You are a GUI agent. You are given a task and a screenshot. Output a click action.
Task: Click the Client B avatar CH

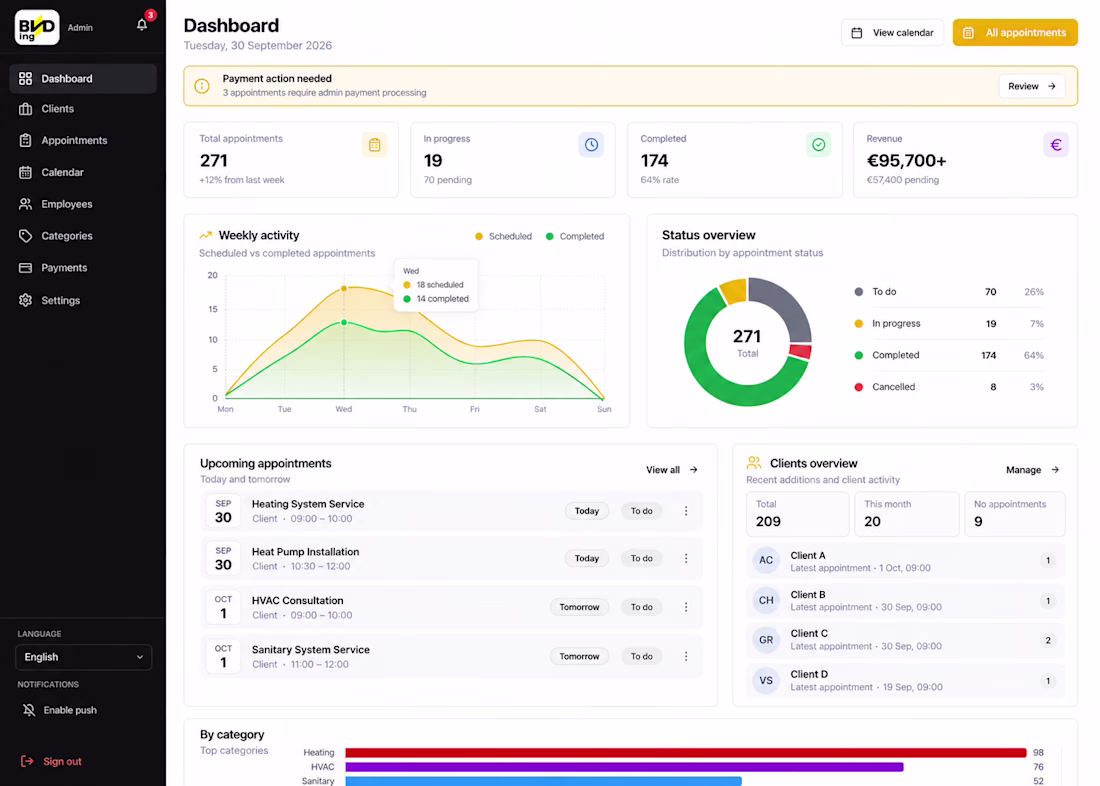point(766,601)
